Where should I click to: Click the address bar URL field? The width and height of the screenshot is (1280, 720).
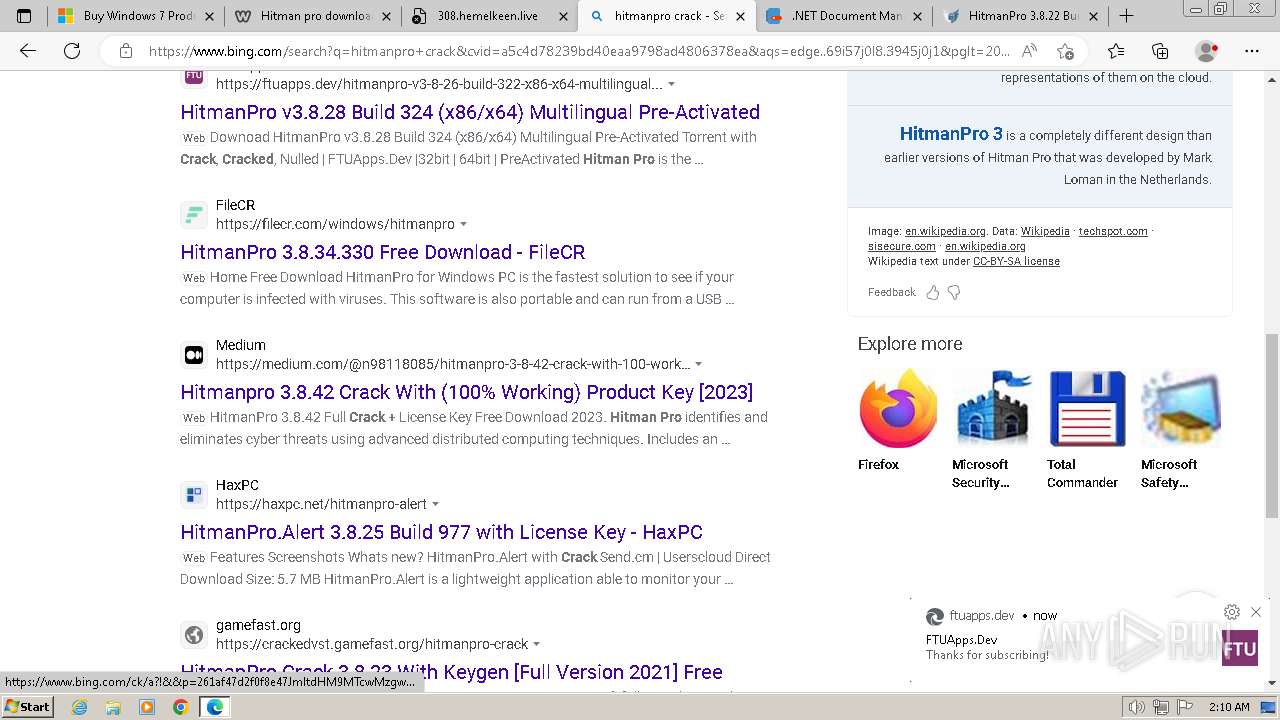tap(578, 51)
